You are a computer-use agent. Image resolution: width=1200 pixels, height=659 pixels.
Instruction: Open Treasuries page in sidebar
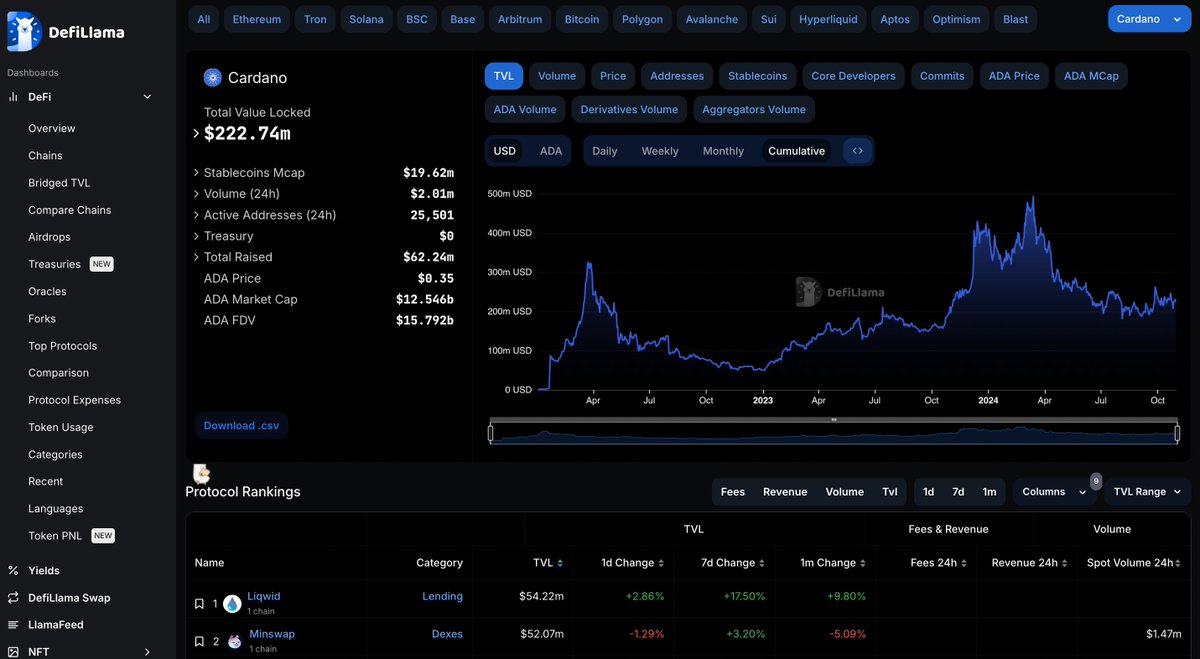pyautogui.click(x=54, y=264)
